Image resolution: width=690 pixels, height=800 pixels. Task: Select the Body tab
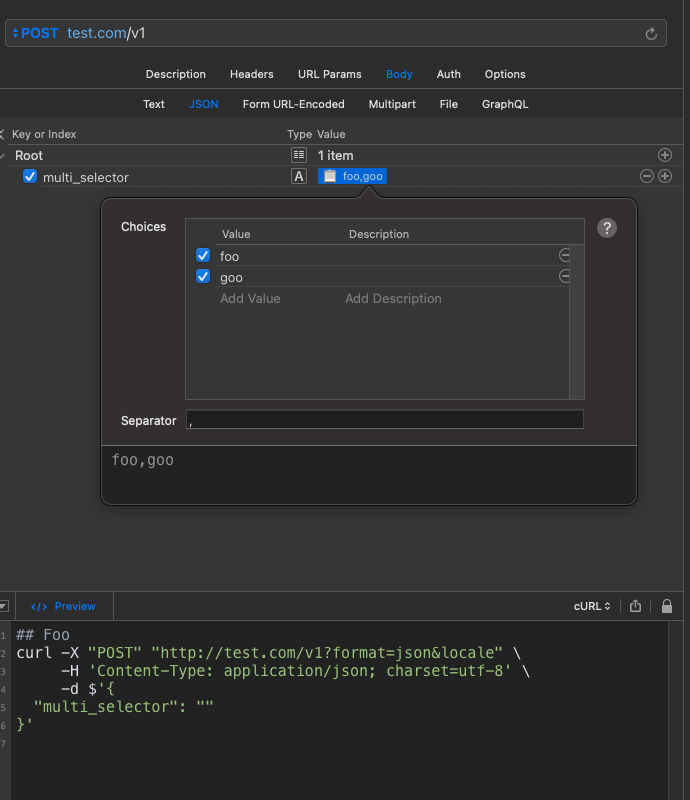pyautogui.click(x=399, y=74)
